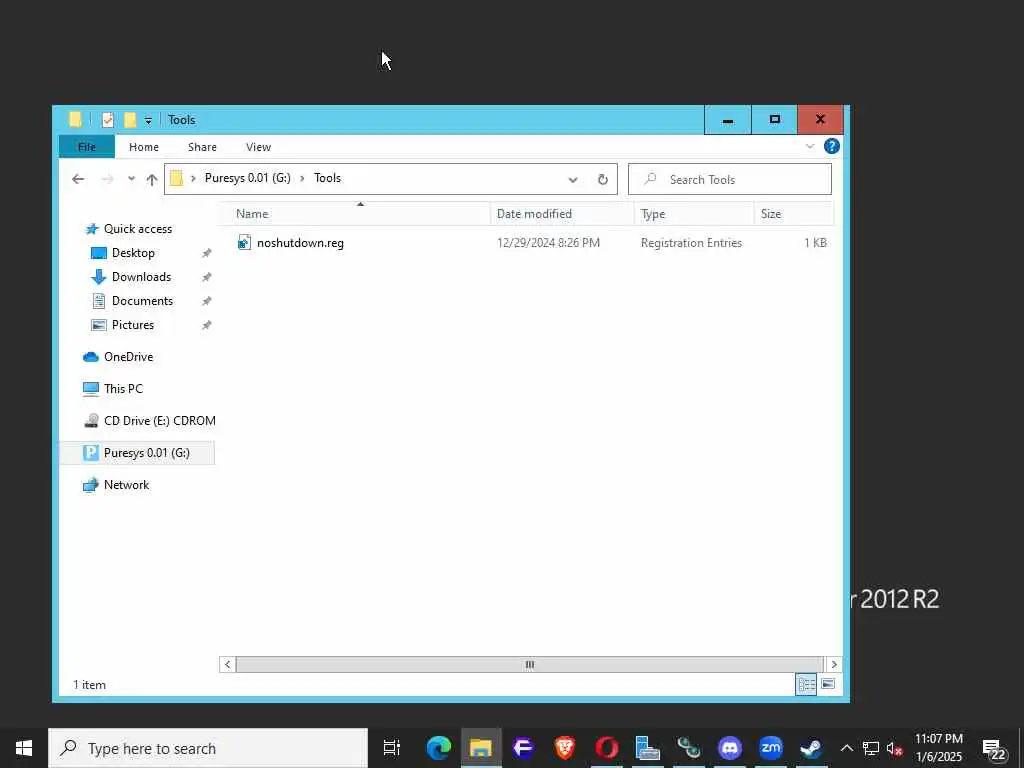Click the horizontal scrollbar thumb
This screenshot has height=768, width=1024.
click(530, 665)
